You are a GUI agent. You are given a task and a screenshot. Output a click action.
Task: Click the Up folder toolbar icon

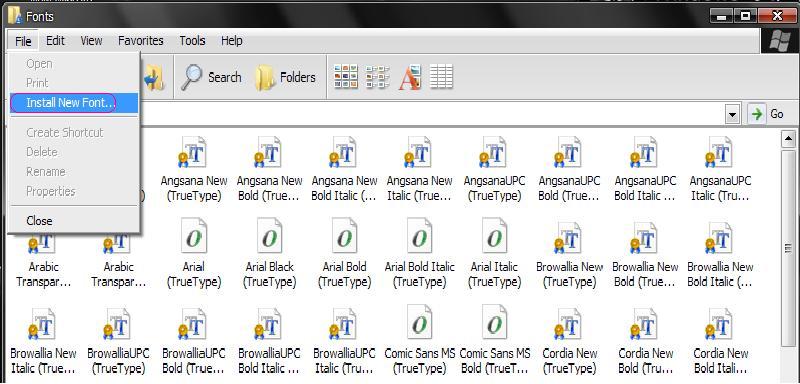[154, 78]
